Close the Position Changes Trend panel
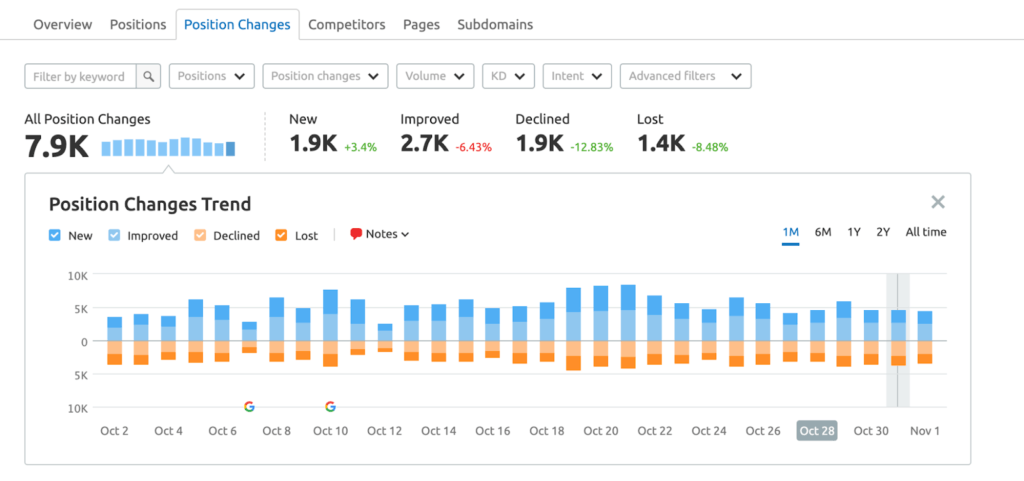The image size is (1024, 481). pyautogui.click(x=937, y=202)
